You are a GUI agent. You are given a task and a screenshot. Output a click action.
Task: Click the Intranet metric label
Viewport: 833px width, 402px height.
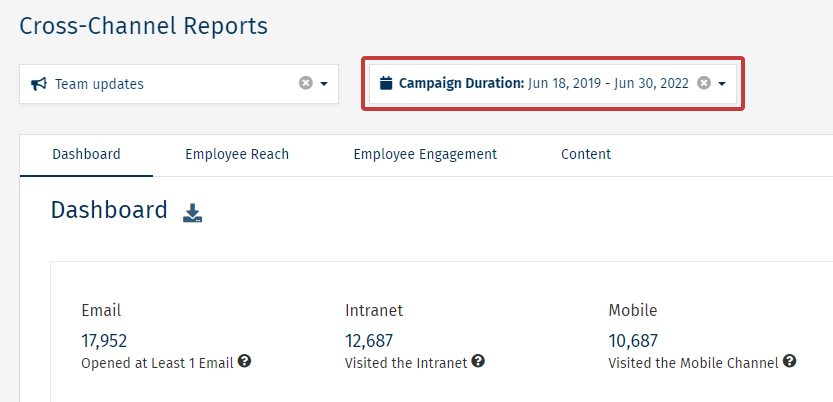(374, 310)
